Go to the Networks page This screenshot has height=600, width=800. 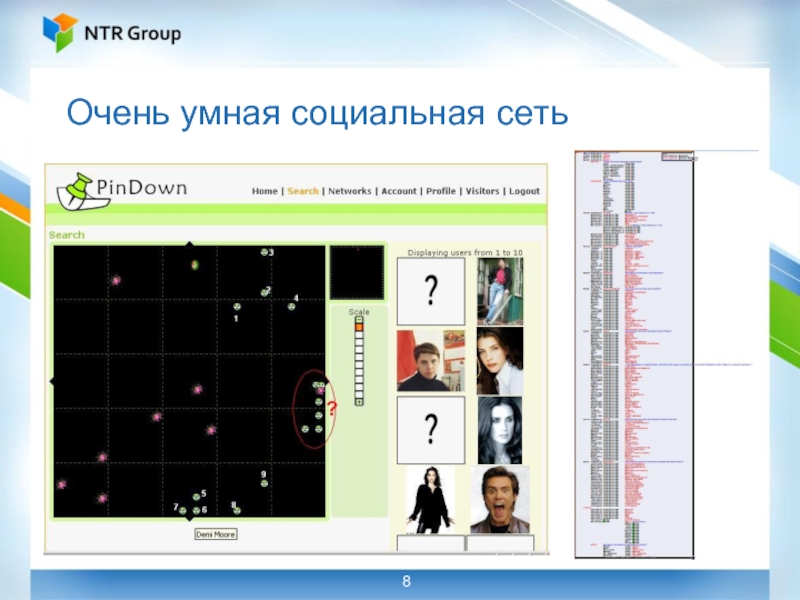click(349, 191)
